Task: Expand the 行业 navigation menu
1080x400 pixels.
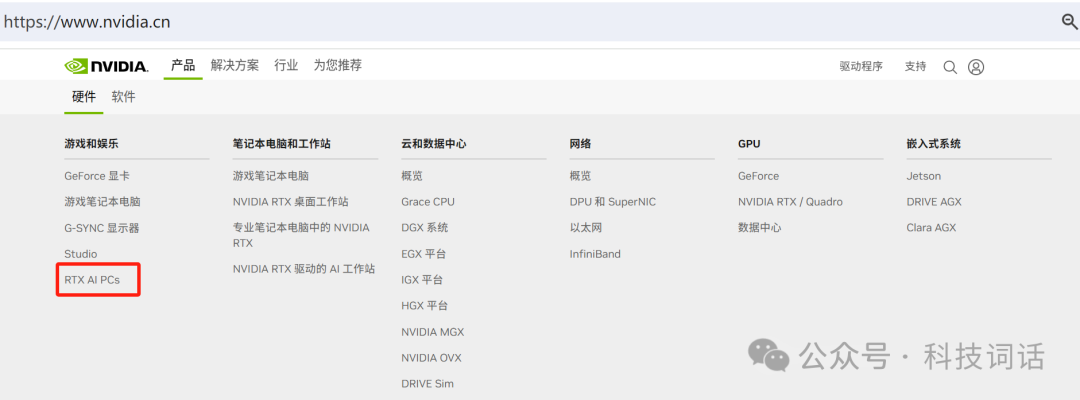Action: pyautogui.click(x=286, y=65)
